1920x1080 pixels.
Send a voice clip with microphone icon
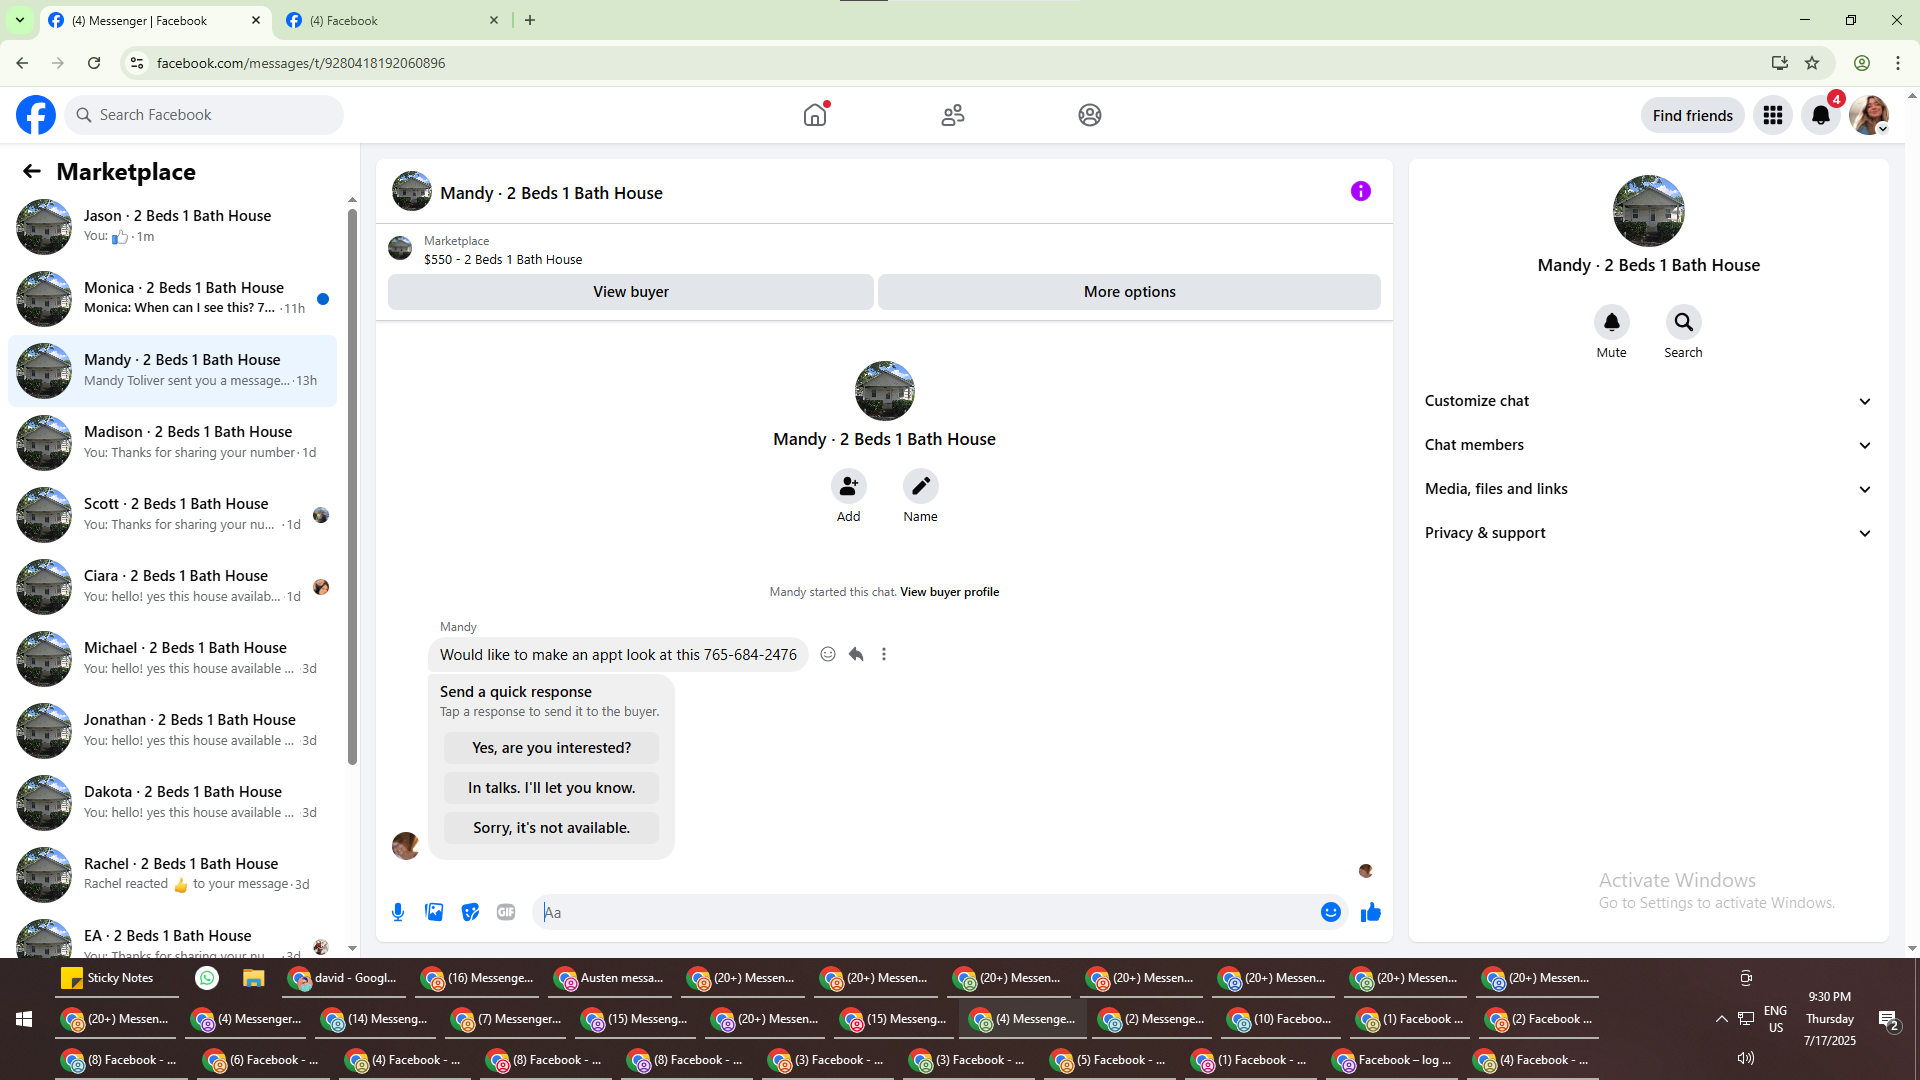[398, 912]
